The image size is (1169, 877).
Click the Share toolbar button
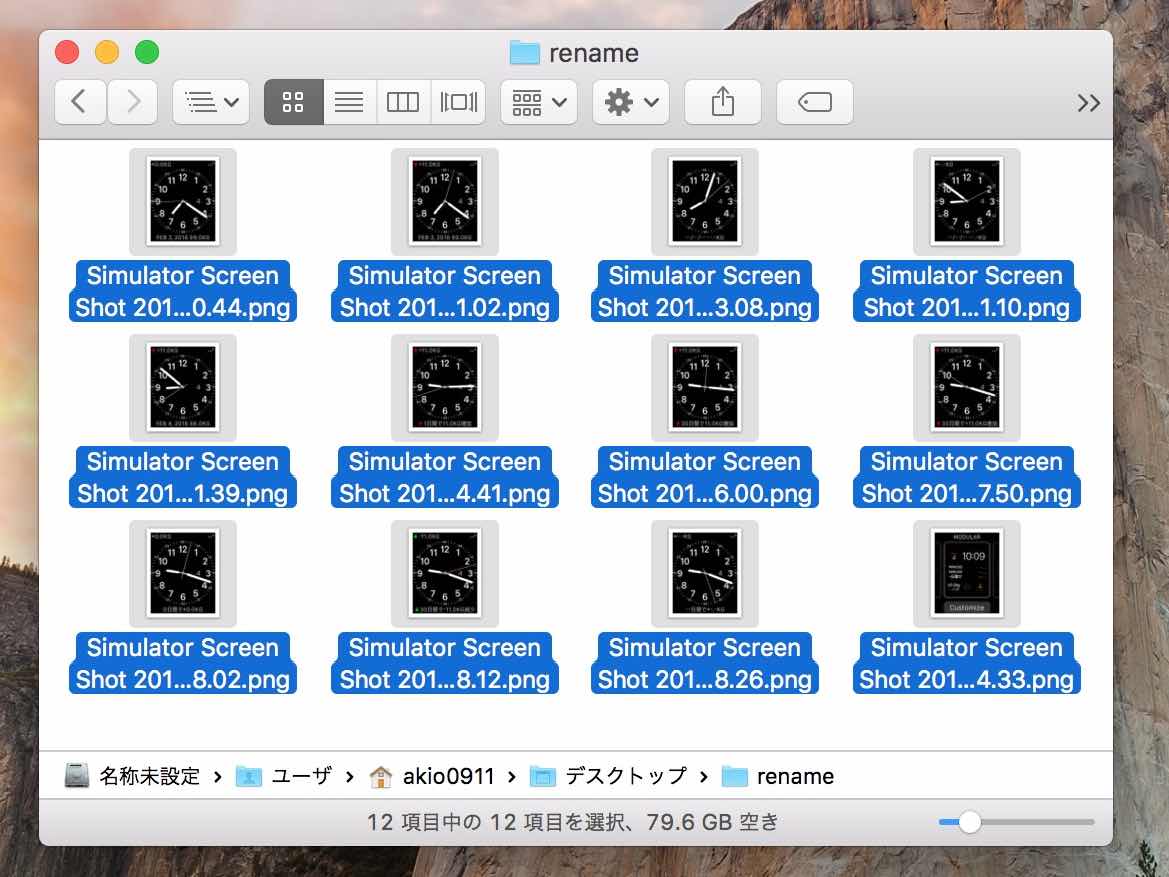tap(722, 101)
